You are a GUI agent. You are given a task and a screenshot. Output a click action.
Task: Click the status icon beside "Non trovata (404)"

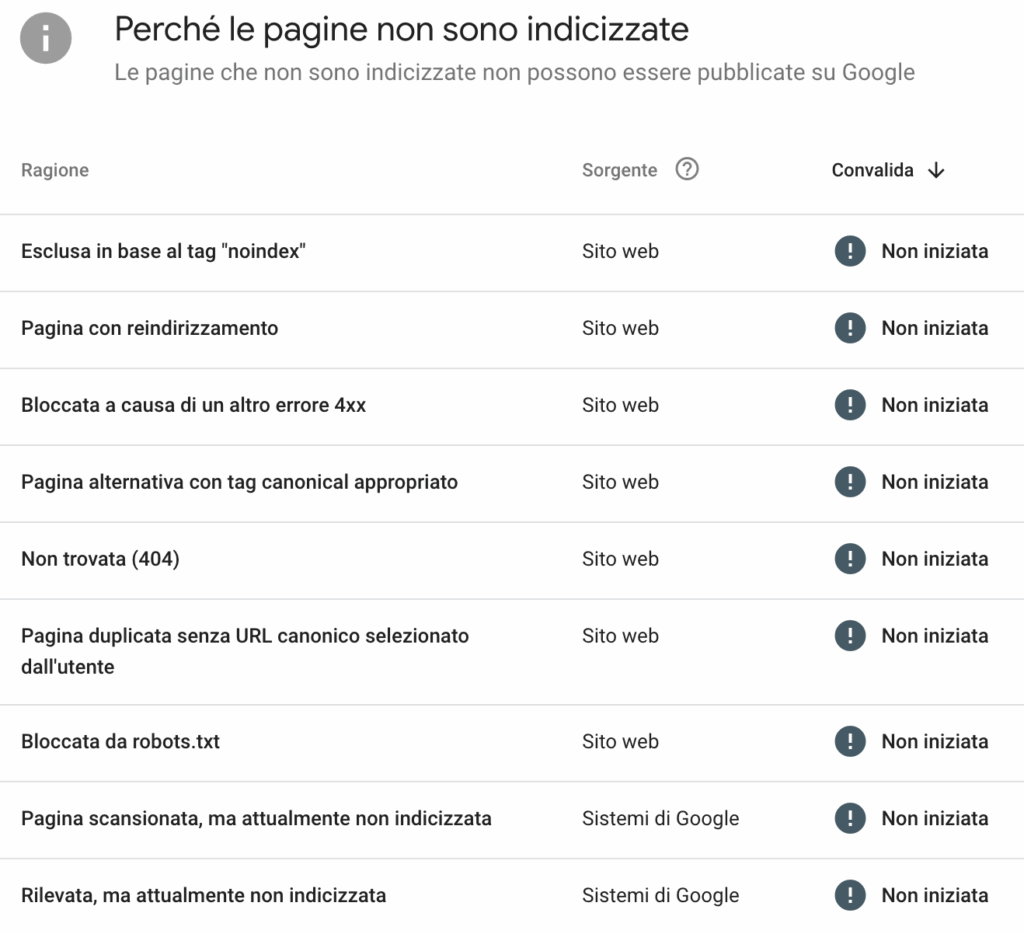(849, 558)
